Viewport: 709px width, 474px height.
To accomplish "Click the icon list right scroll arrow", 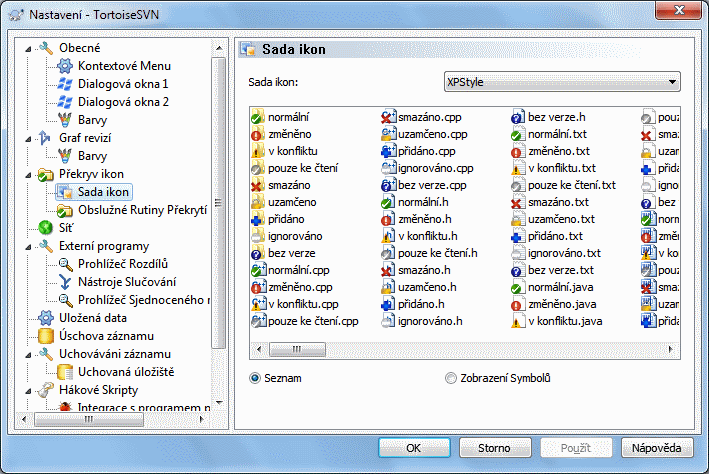I will click(x=671, y=349).
